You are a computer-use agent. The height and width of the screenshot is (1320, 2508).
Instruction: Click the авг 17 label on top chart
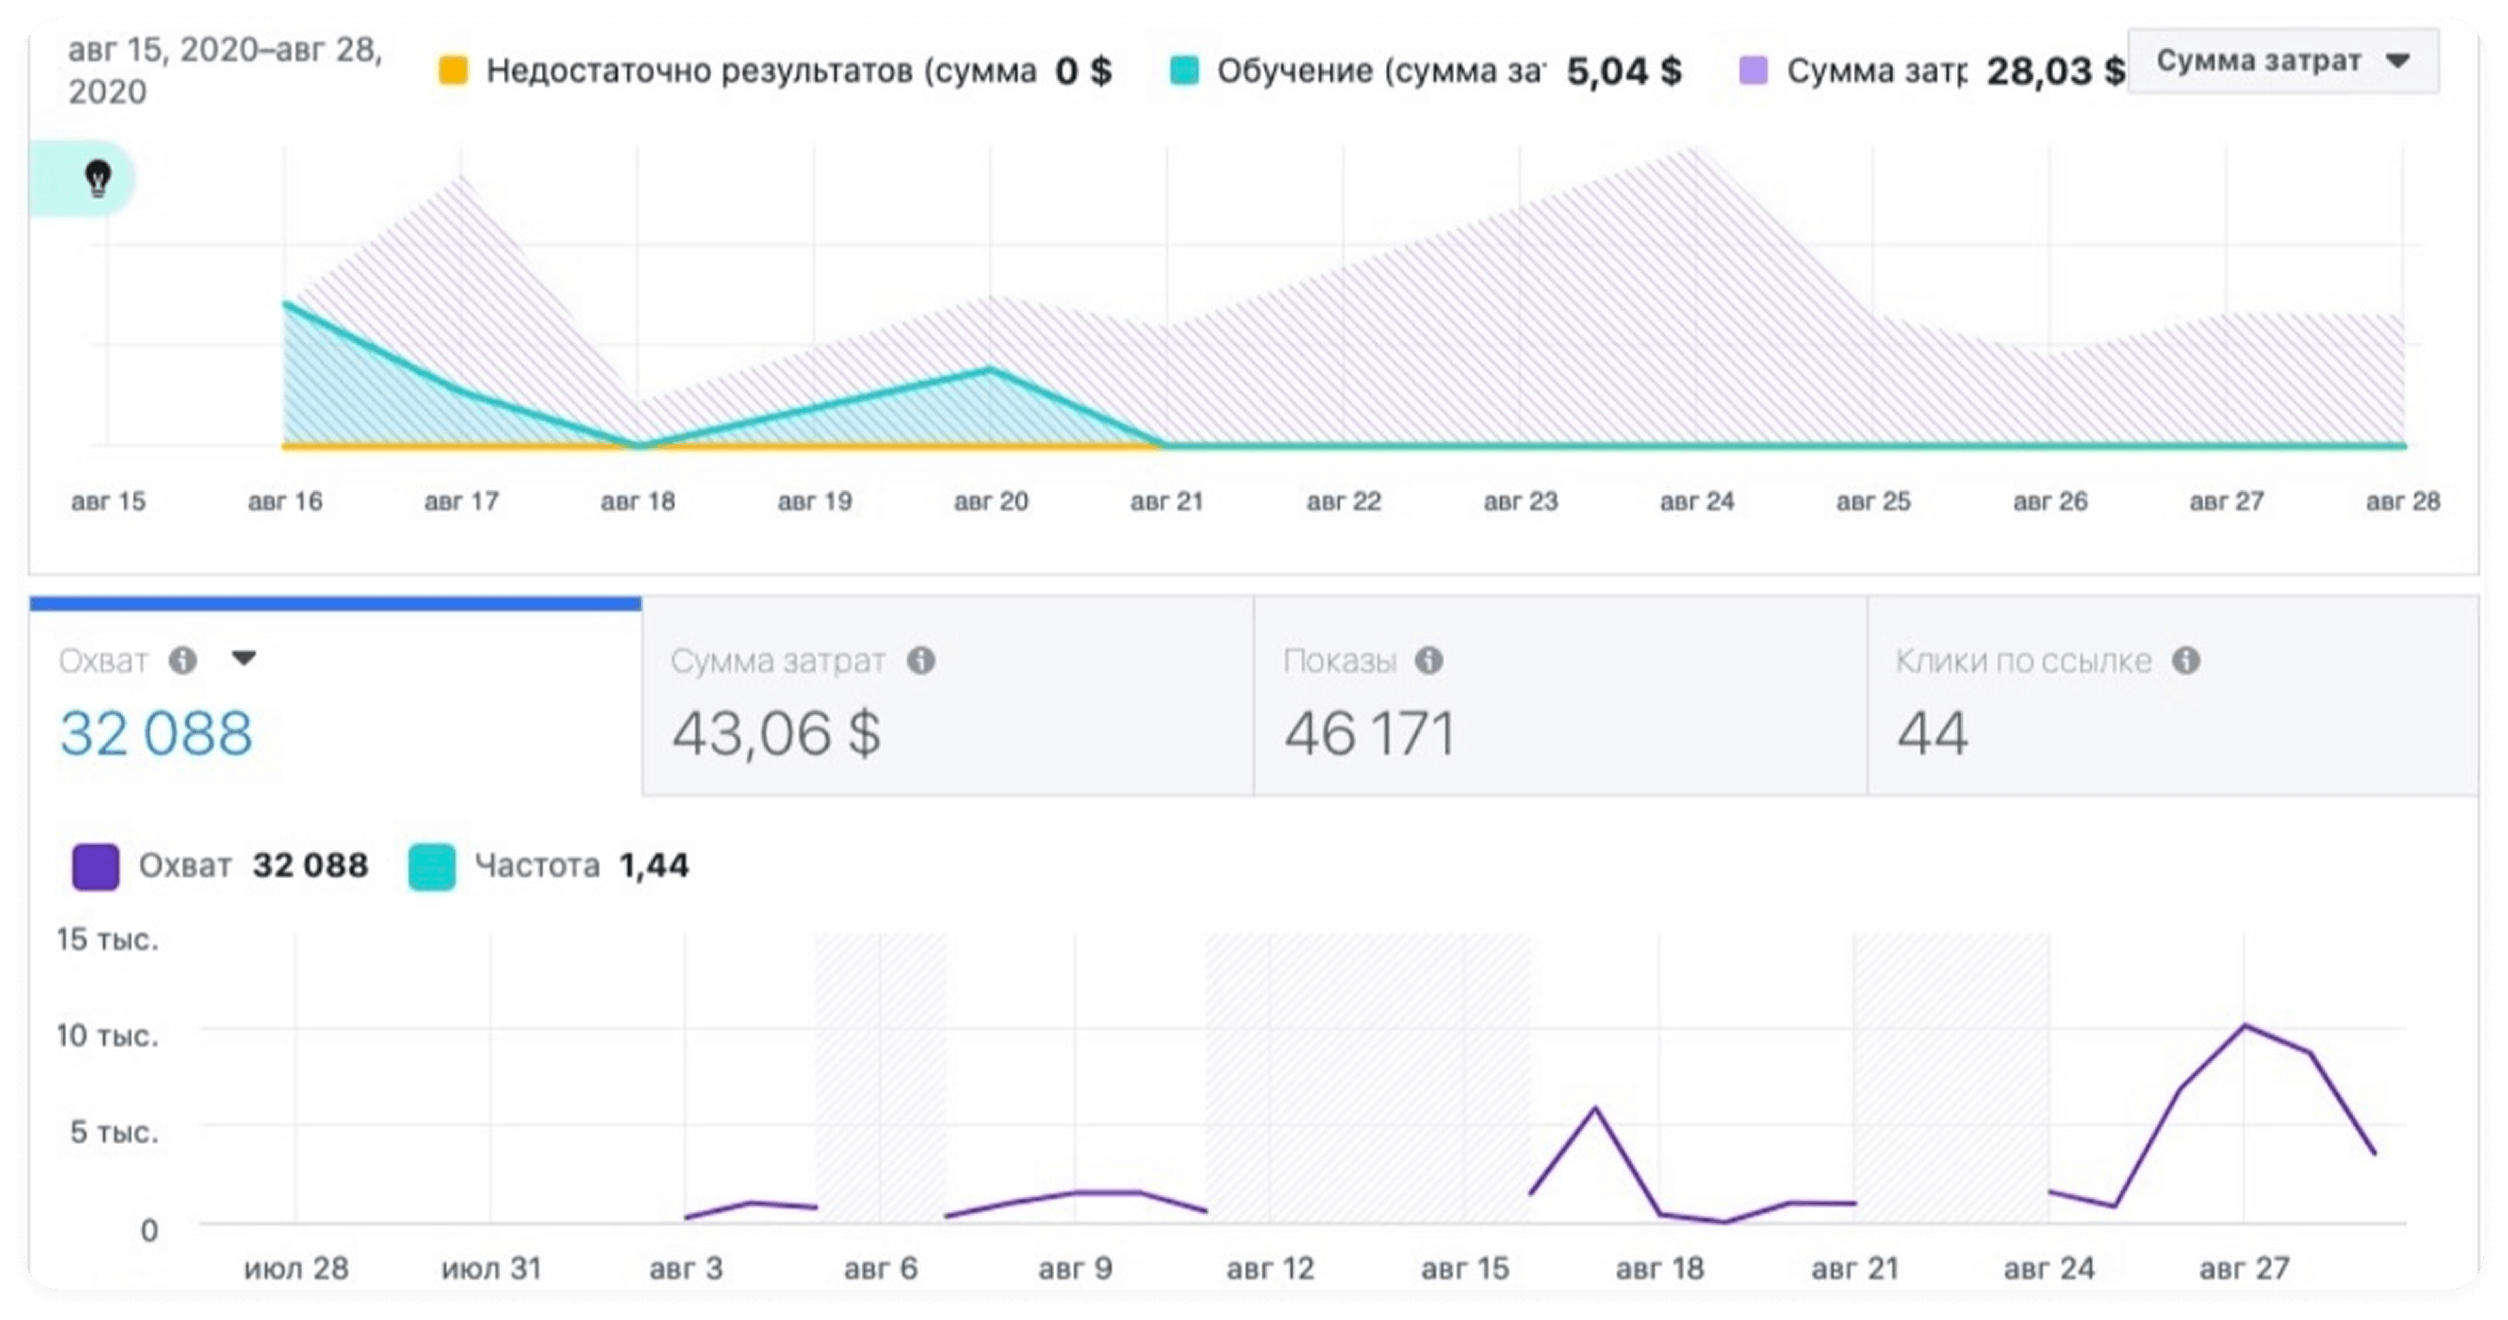pyautogui.click(x=461, y=501)
